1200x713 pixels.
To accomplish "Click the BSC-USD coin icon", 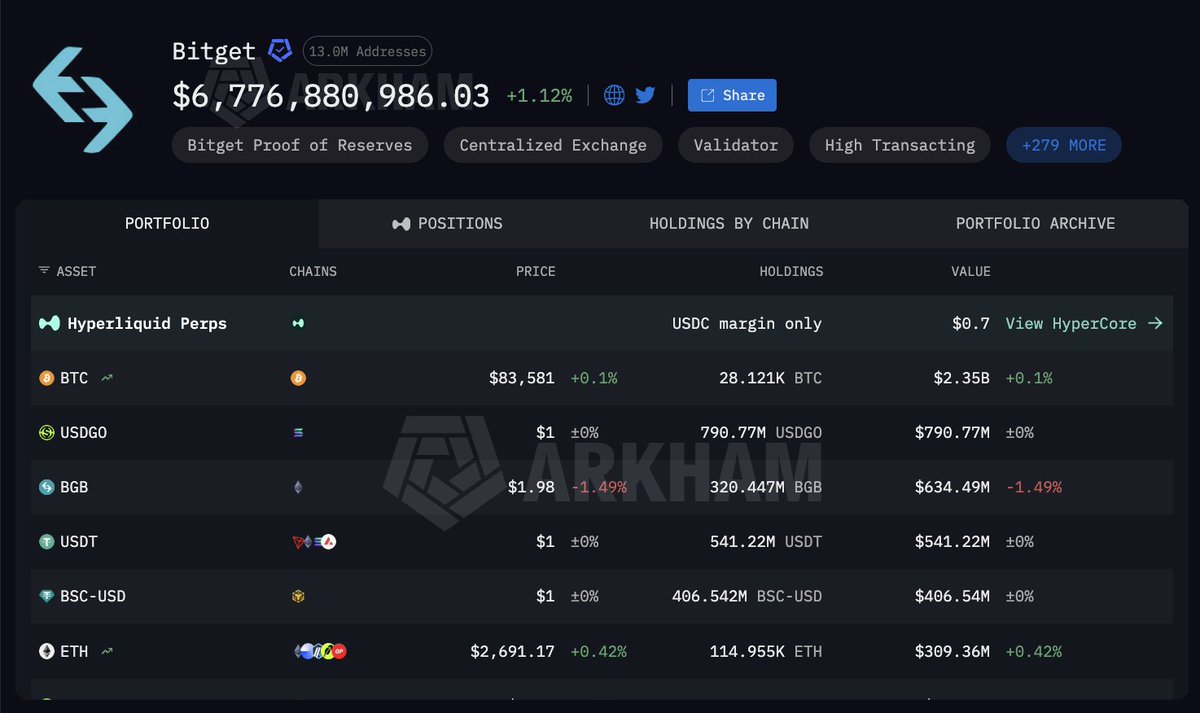I will pos(46,596).
